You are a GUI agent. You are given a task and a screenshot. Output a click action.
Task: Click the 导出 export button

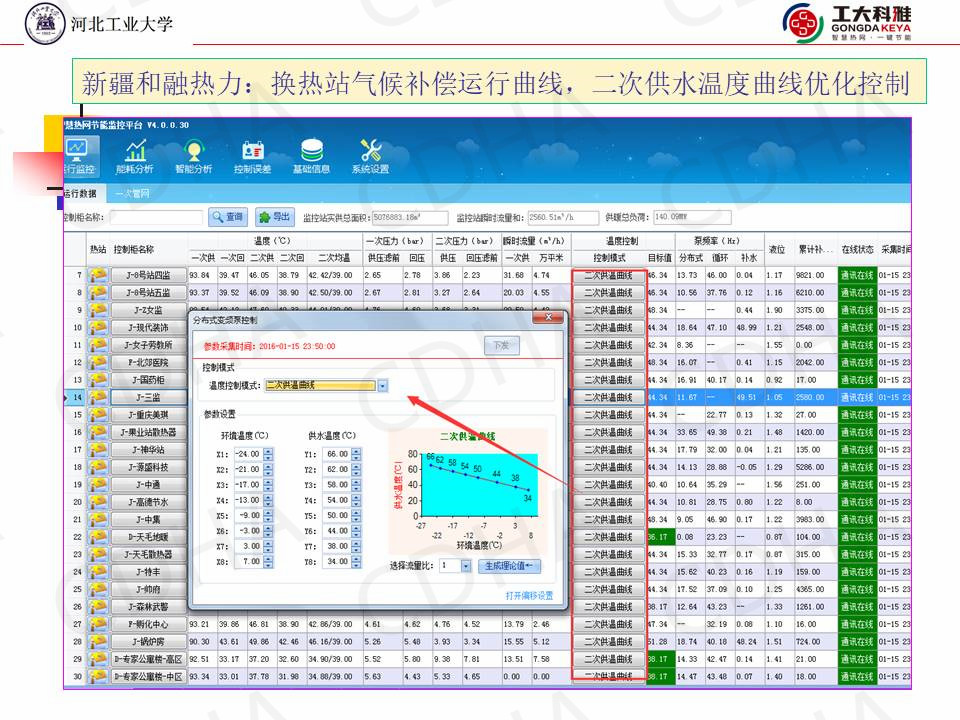point(275,217)
